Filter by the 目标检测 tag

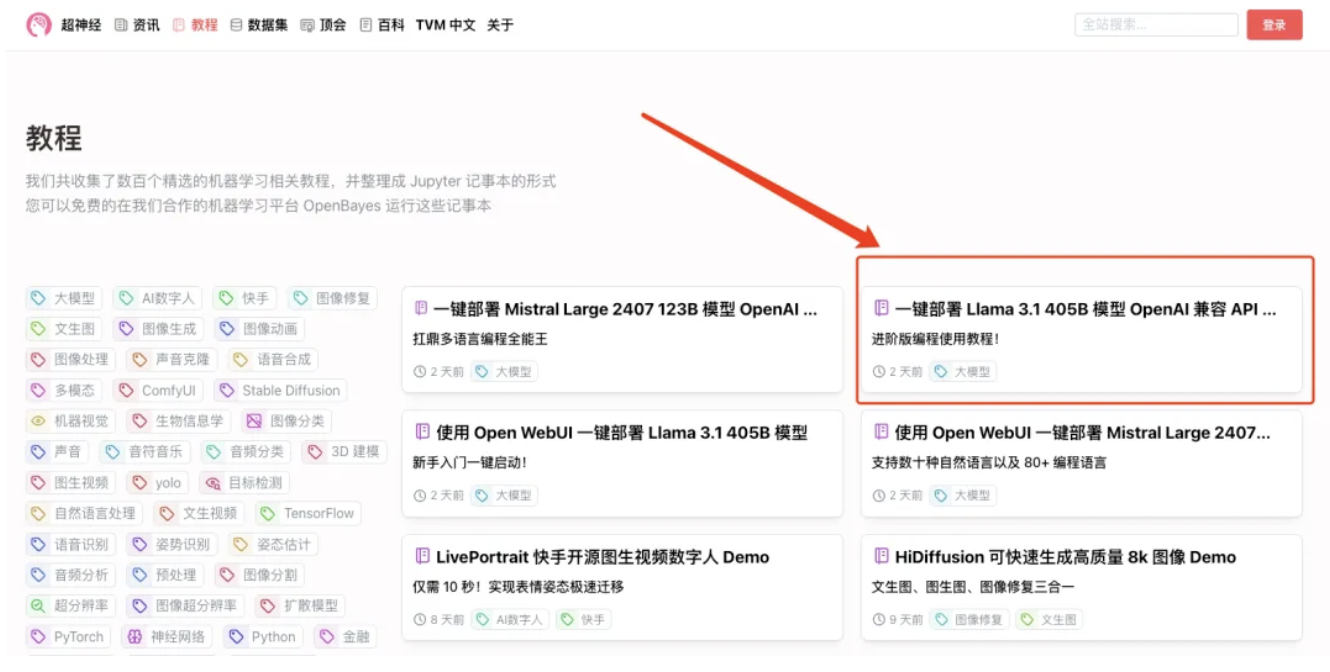[244, 483]
